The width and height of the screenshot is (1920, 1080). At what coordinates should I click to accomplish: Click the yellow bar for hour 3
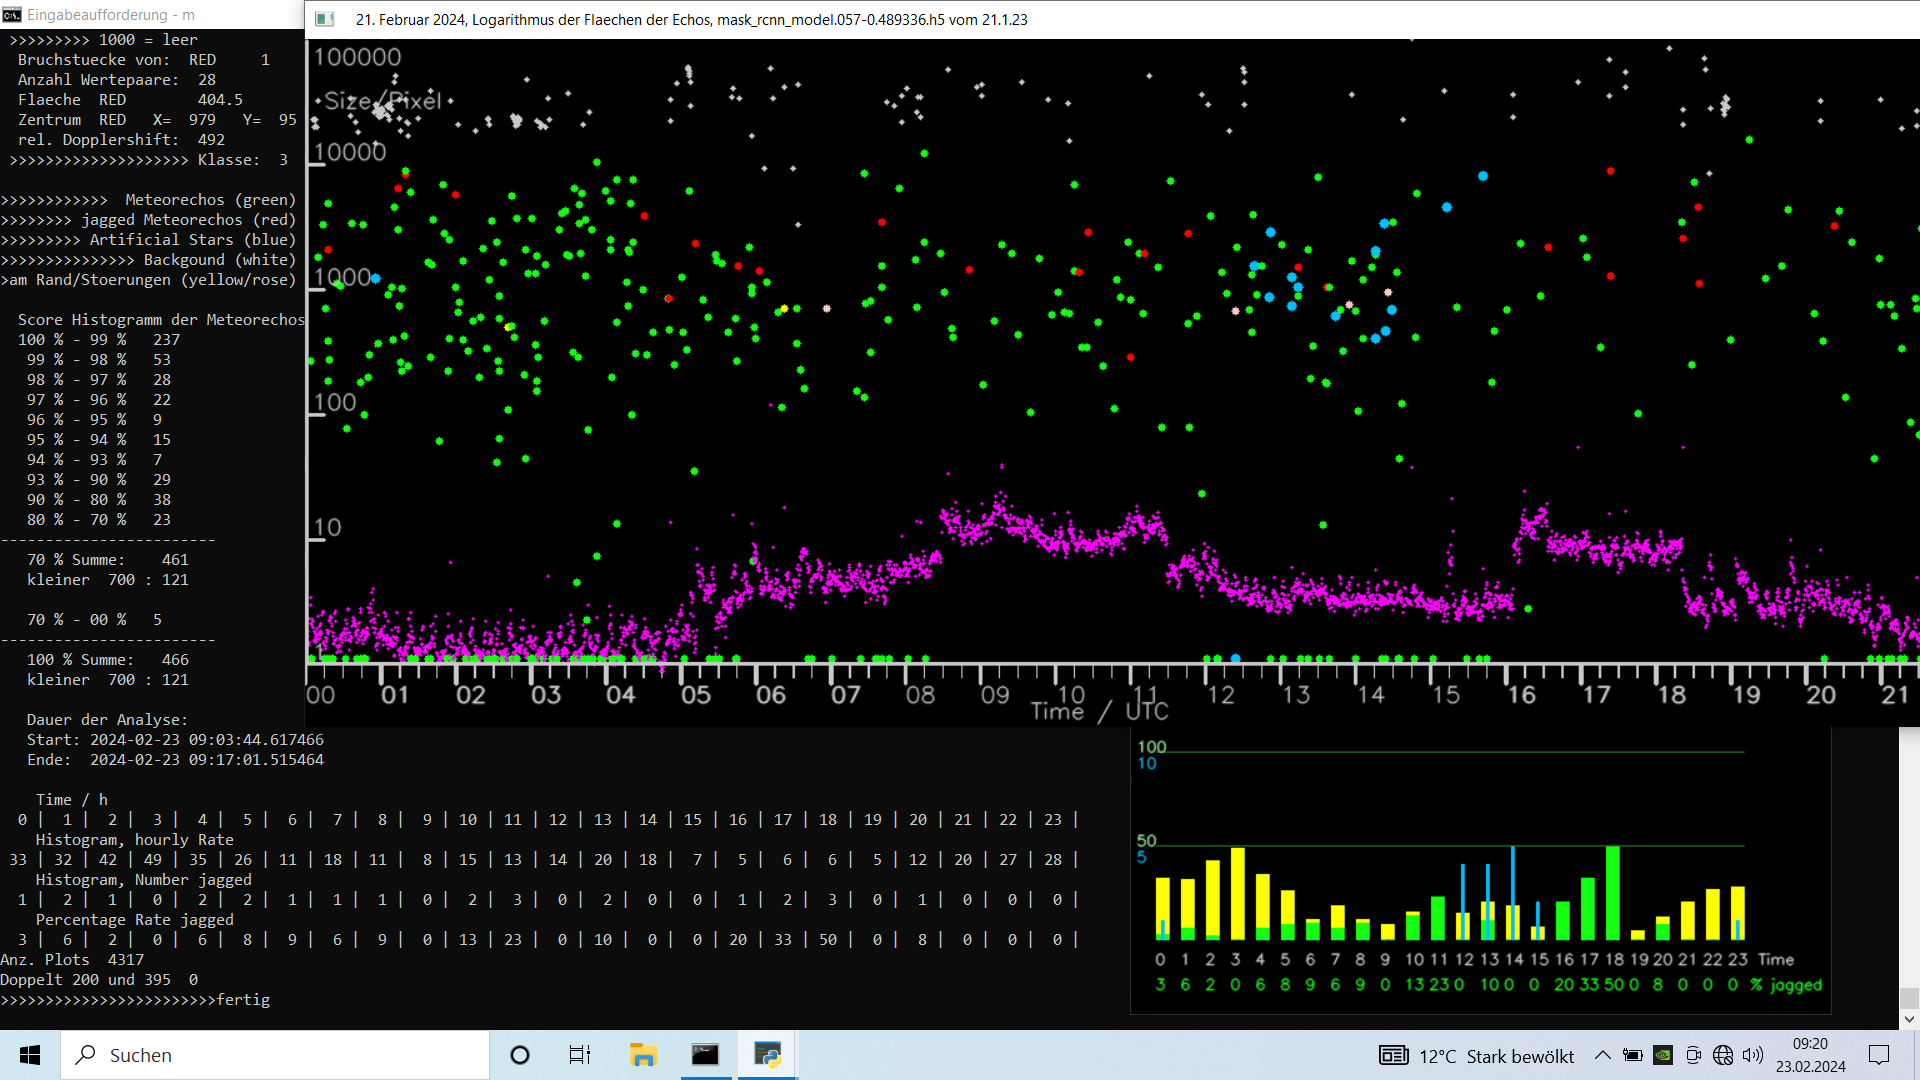coord(1237,894)
